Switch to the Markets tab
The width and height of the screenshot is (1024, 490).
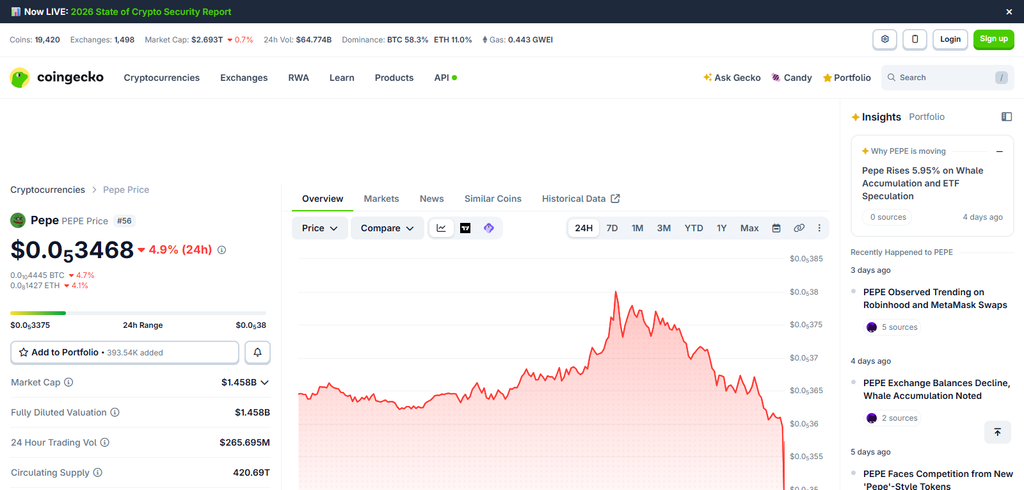point(381,199)
